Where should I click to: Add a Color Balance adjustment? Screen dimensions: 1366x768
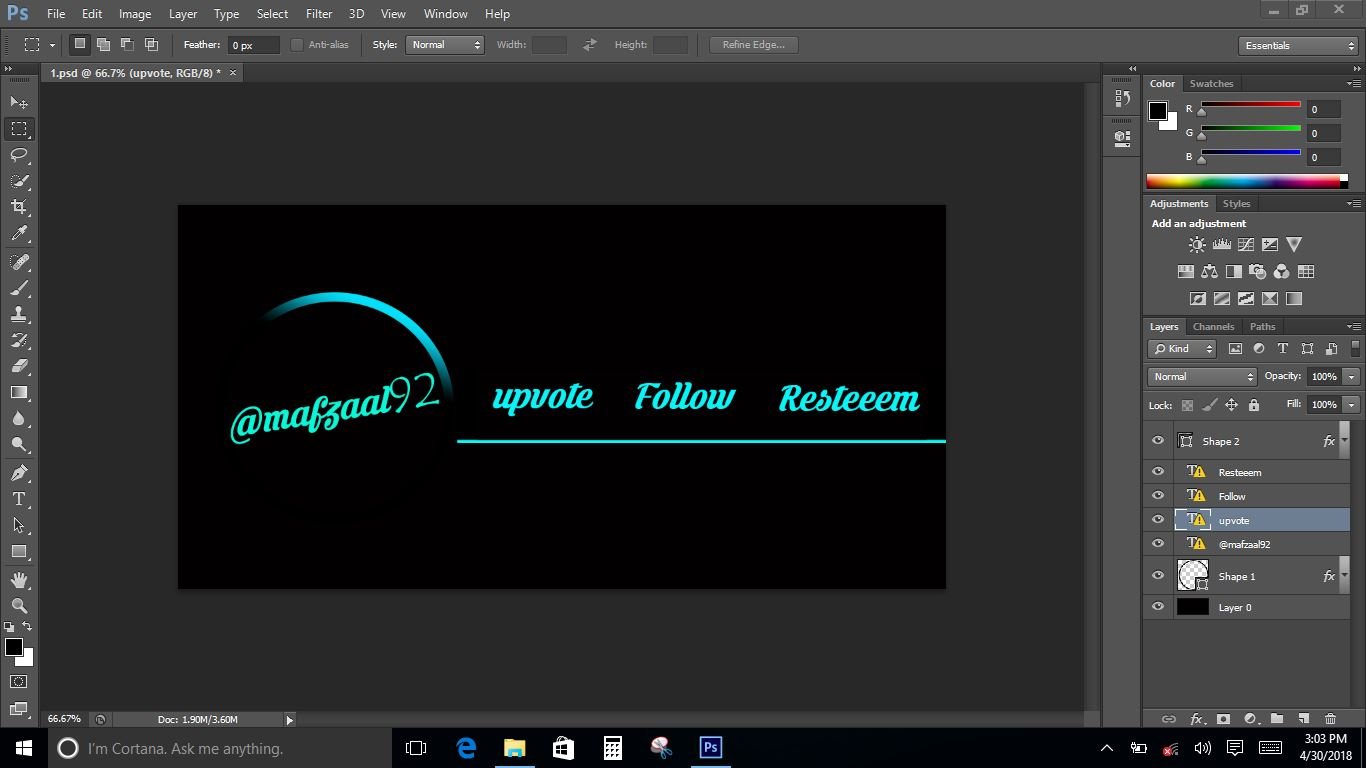[1209, 271]
